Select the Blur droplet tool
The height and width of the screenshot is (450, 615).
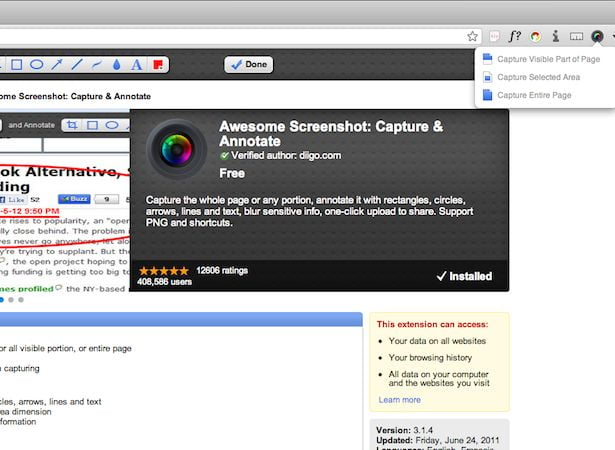tap(116, 65)
